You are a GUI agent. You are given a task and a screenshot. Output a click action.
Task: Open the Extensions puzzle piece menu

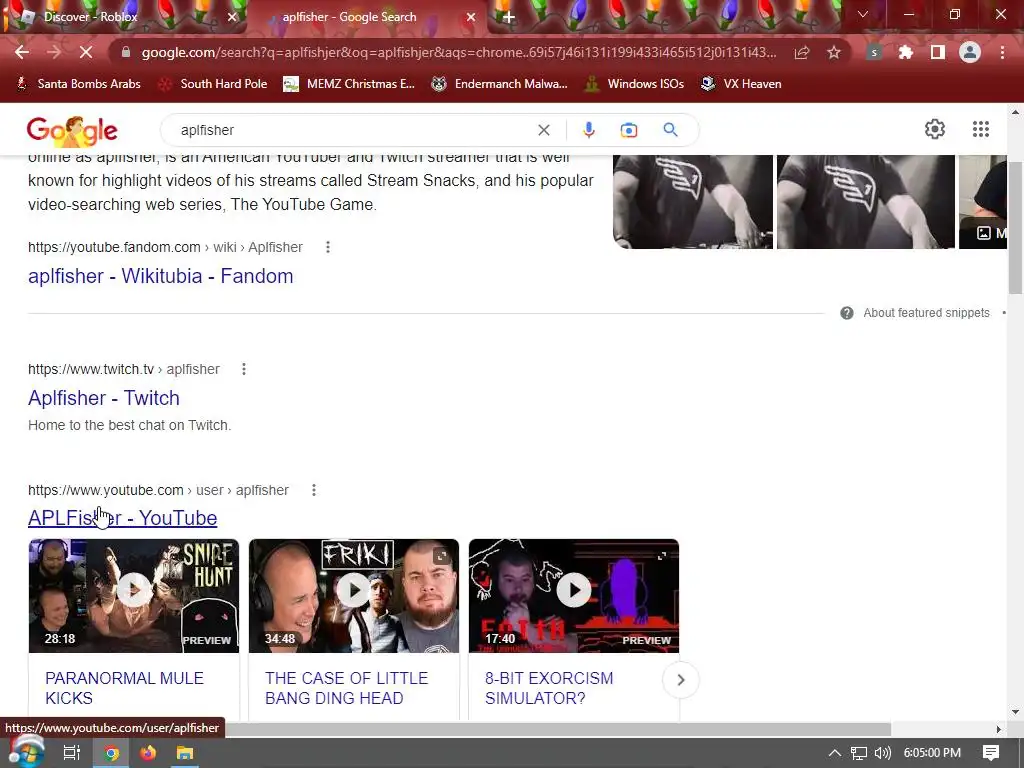[905, 52]
